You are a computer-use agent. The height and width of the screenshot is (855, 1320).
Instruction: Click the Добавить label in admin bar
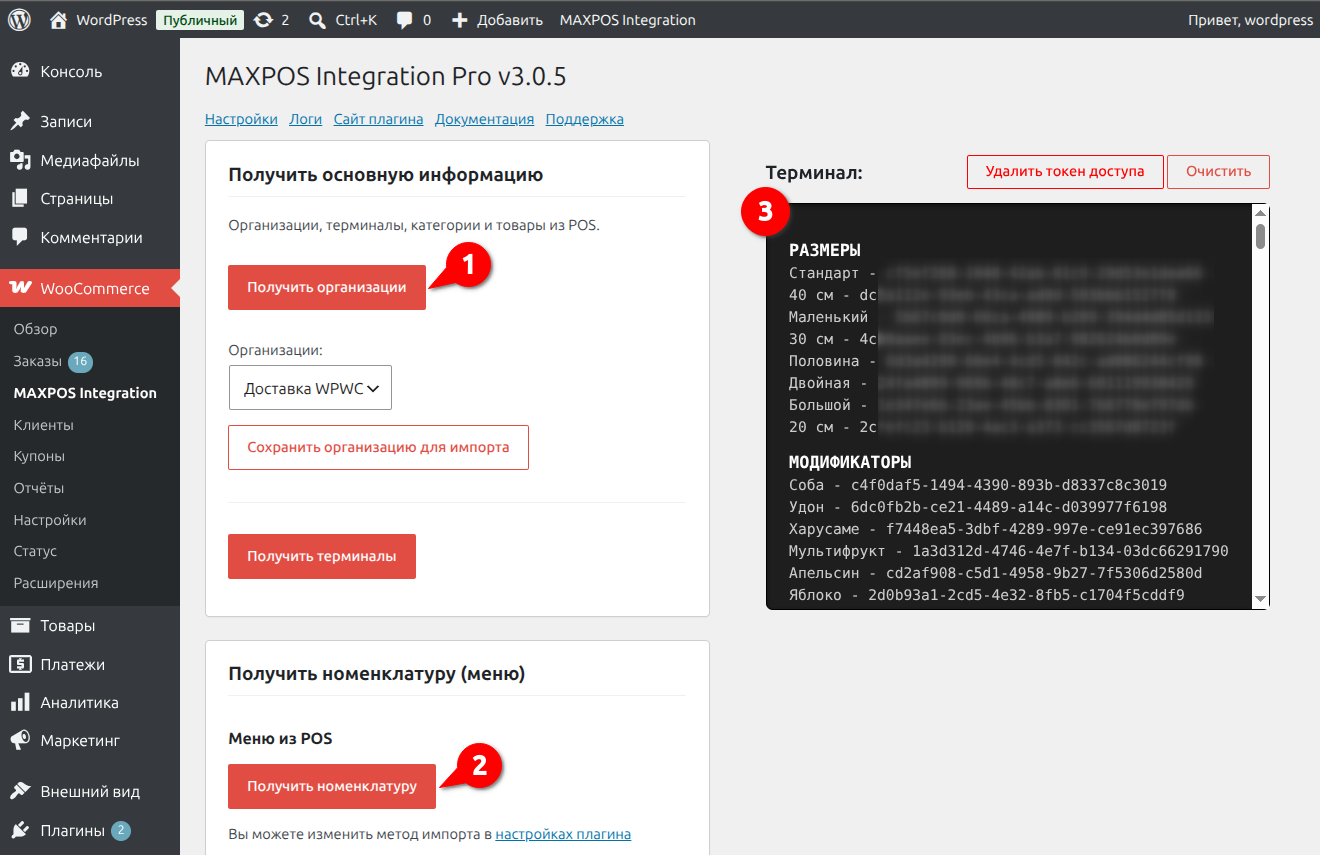tap(510, 20)
